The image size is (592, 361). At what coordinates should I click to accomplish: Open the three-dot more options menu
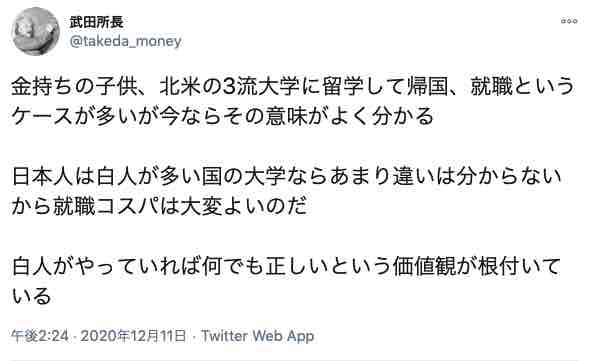pos(569,21)
